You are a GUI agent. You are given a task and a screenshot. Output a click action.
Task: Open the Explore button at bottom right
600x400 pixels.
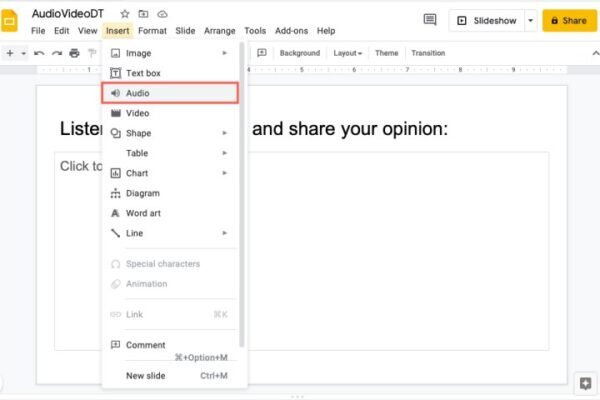point(585,383)
